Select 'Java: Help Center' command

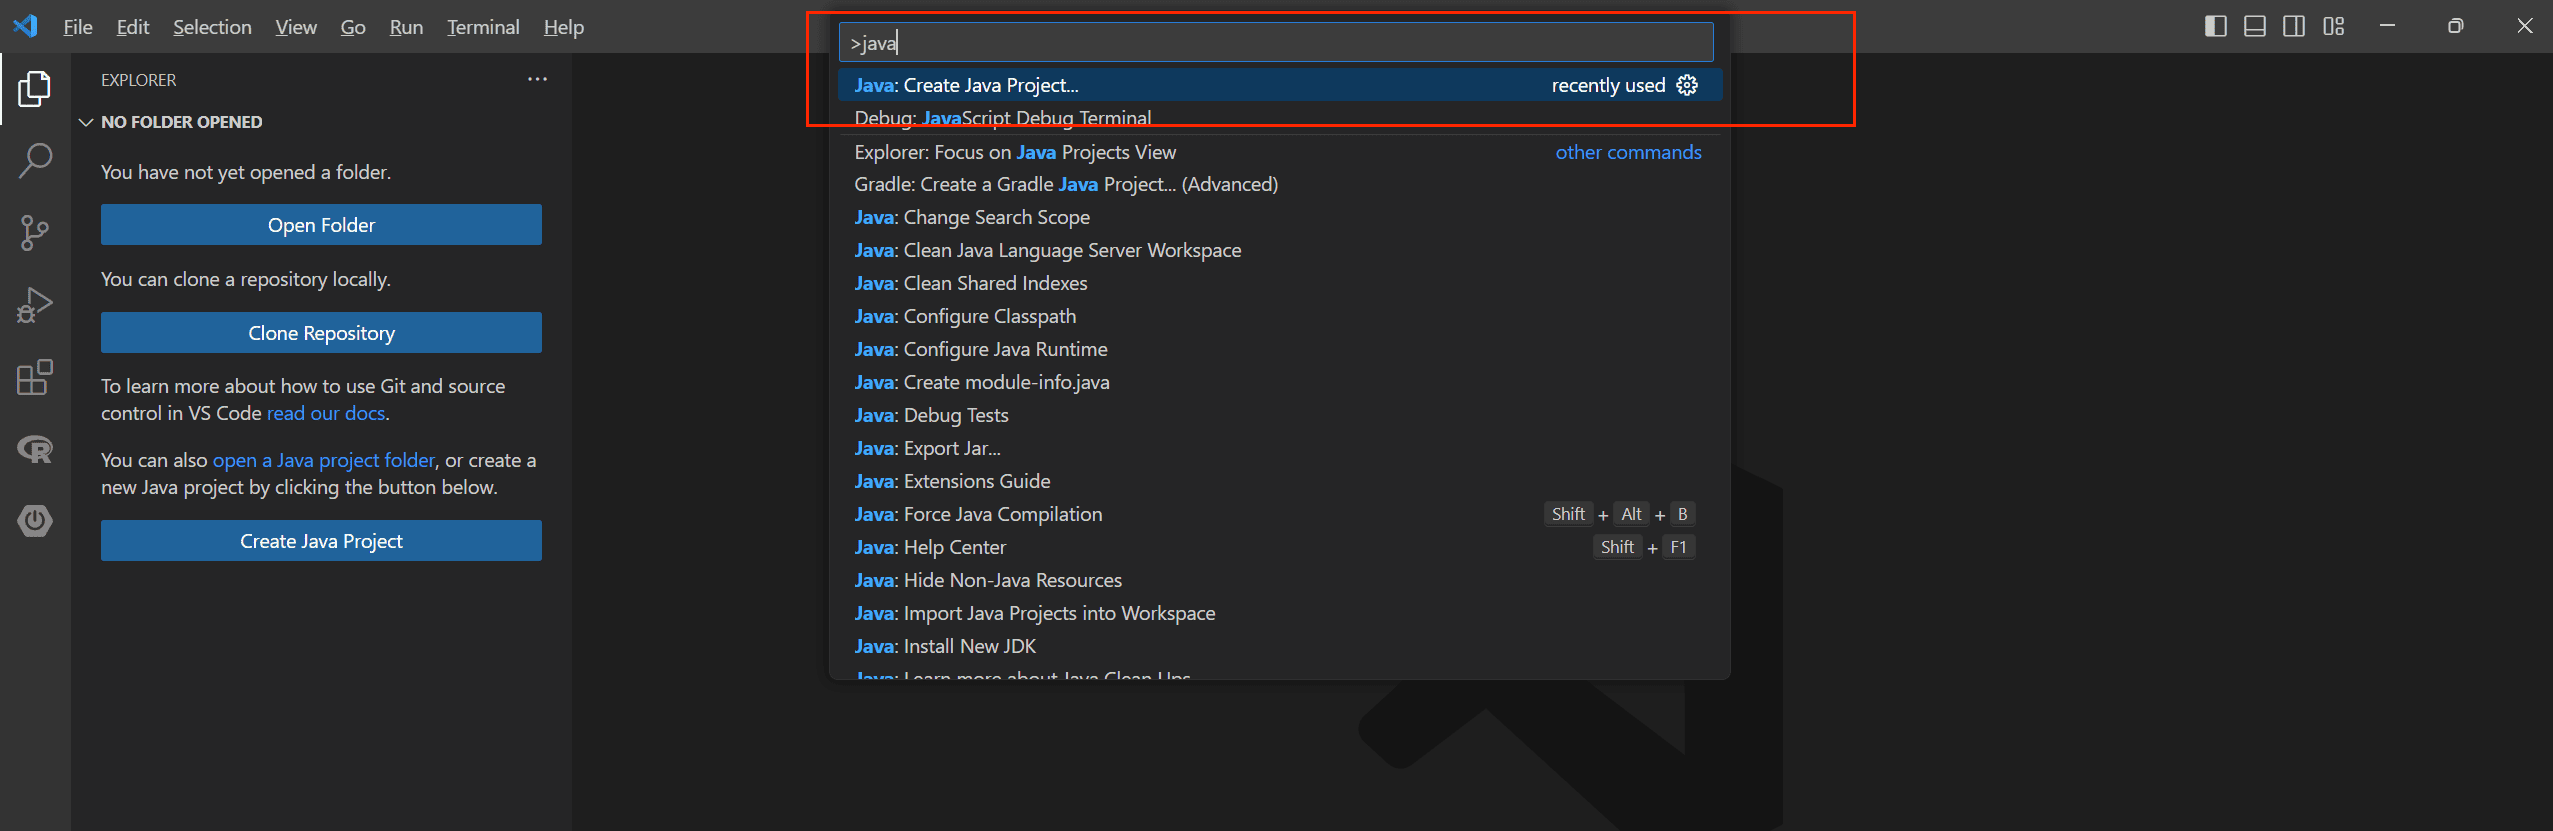(x=1280, y=547)
